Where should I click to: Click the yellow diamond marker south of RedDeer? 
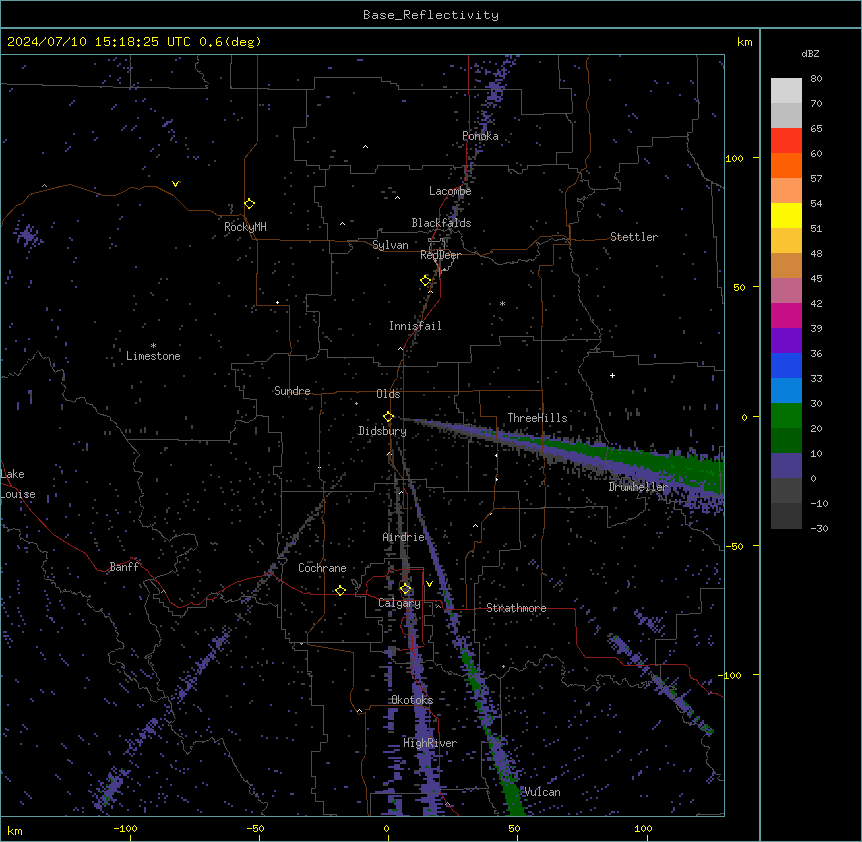coord(426,281)
